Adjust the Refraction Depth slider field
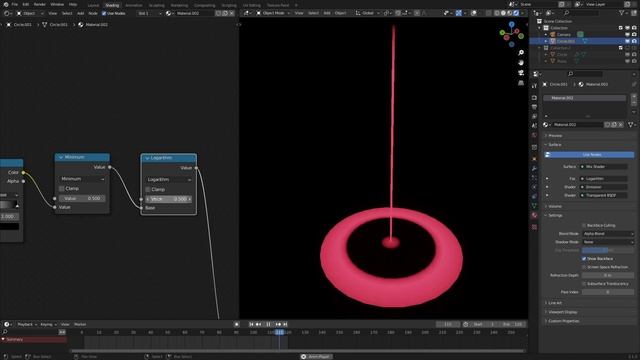 (607, 276)
